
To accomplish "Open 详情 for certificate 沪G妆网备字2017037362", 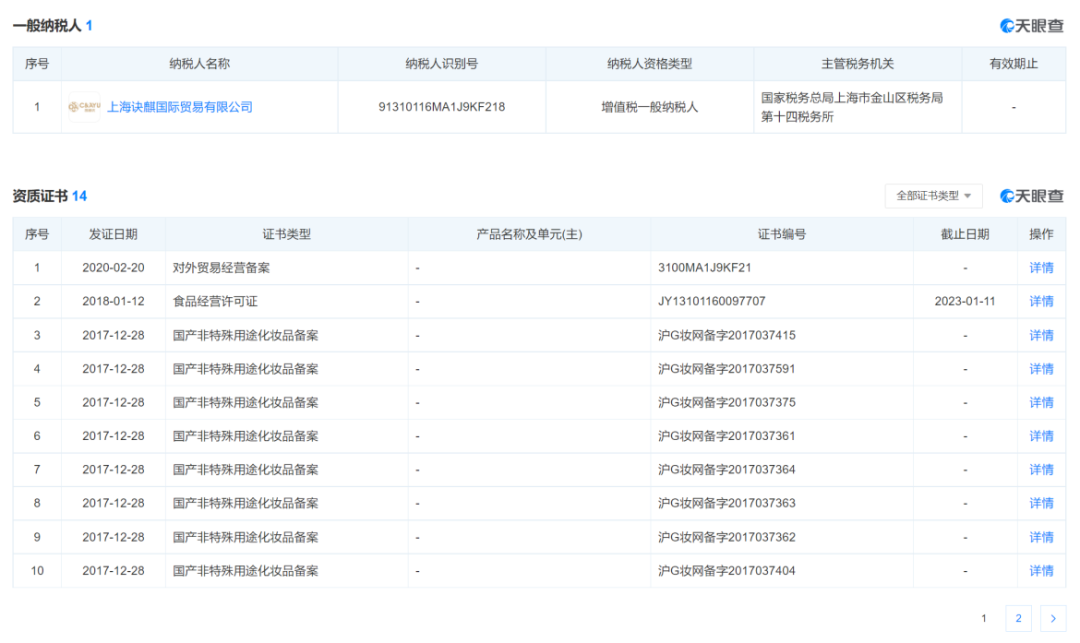I will click(1041, 537).
